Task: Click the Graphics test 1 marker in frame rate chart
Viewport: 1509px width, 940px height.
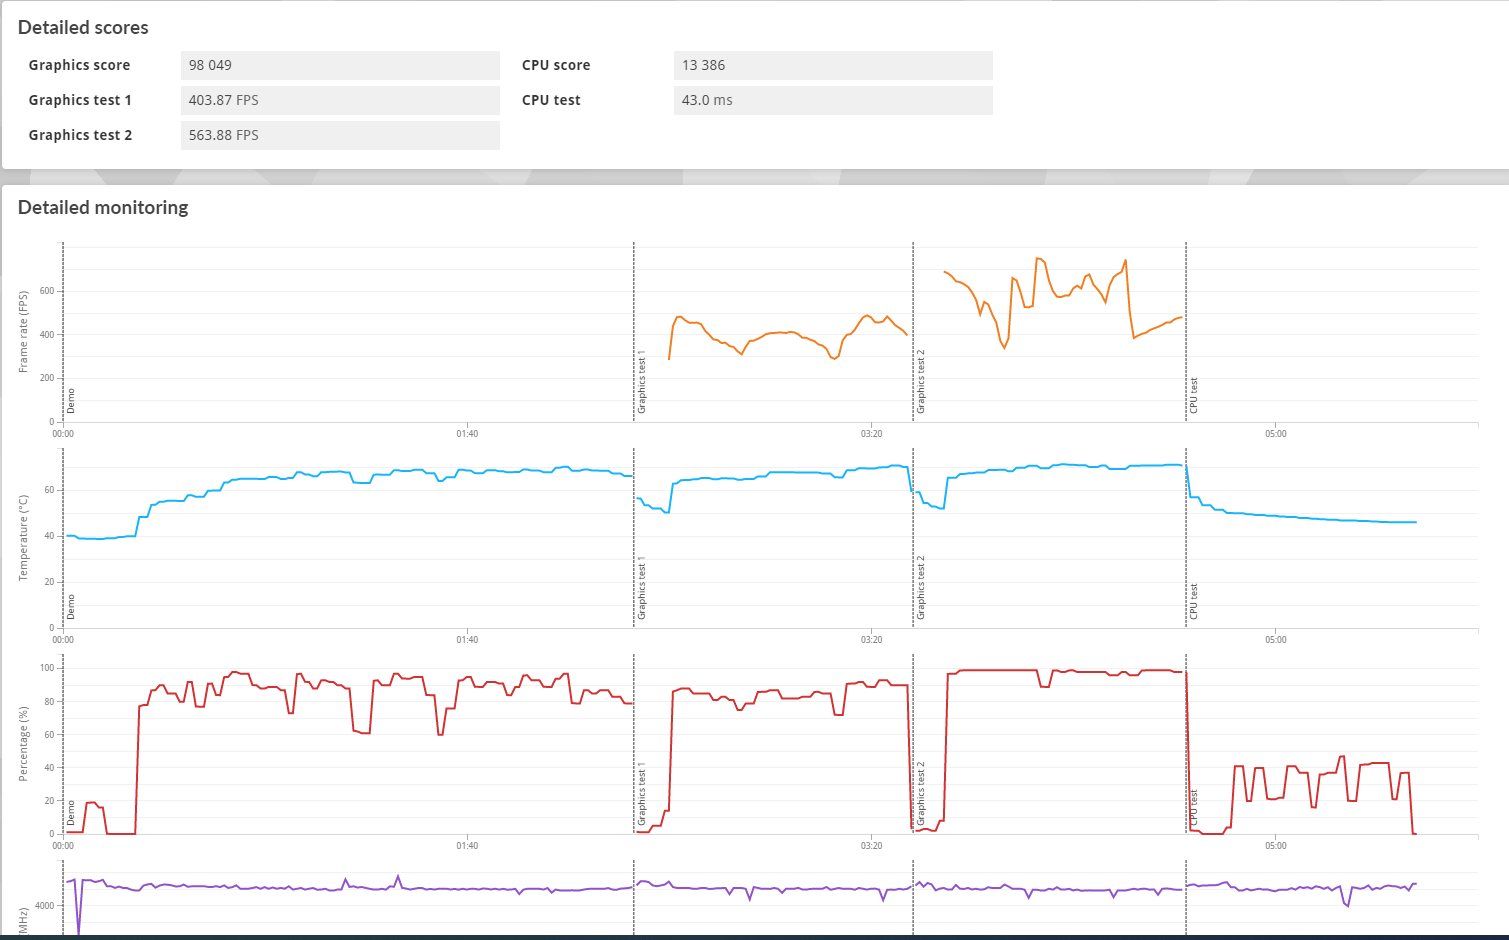Action: 642,383
